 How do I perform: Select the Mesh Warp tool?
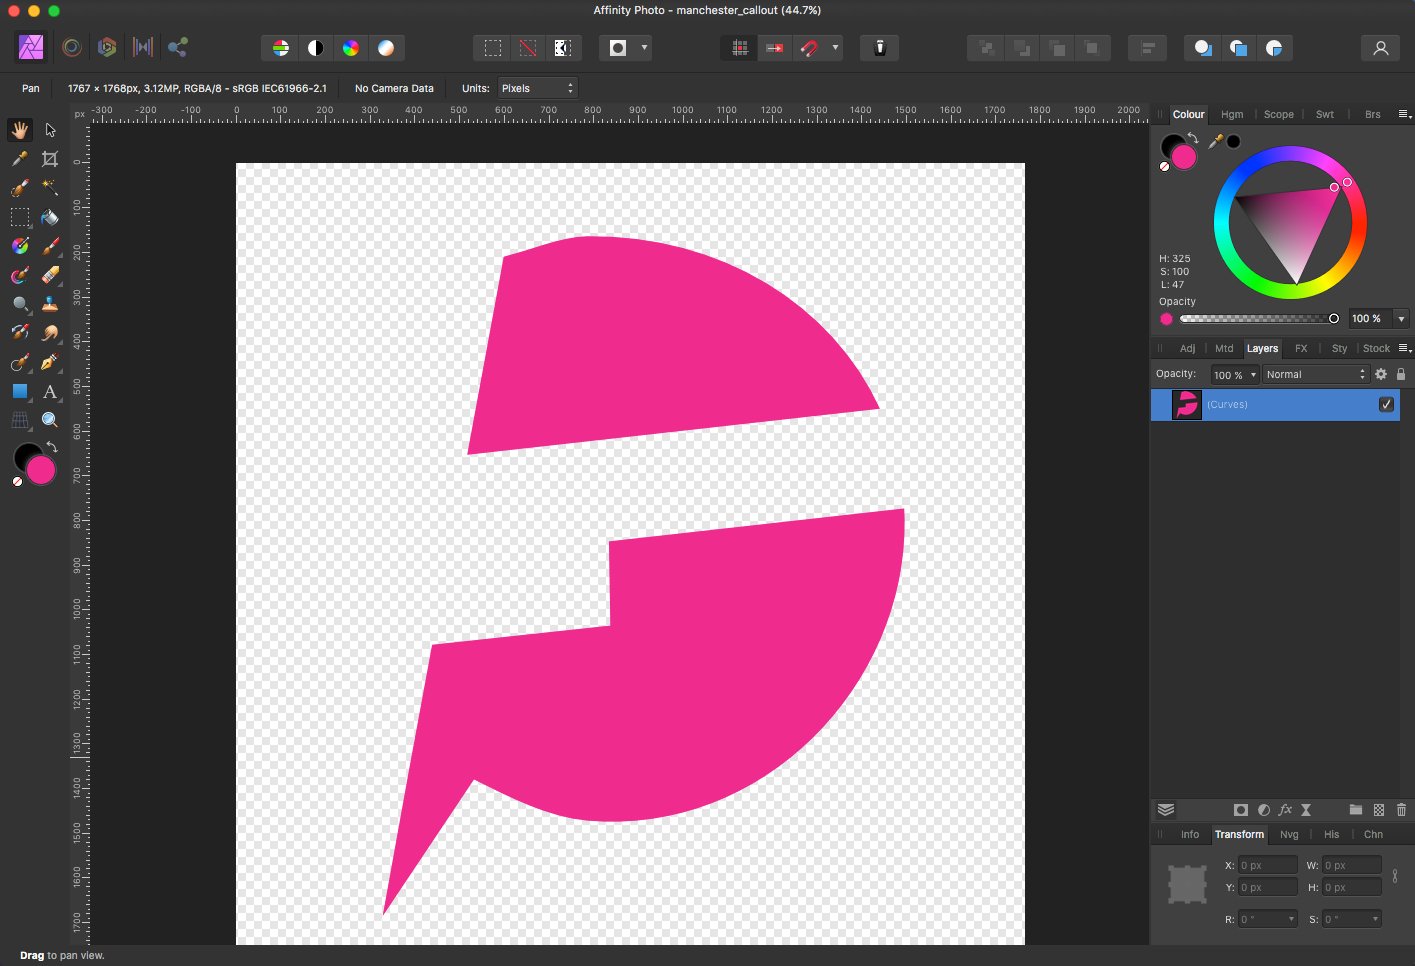pos(20,420)
